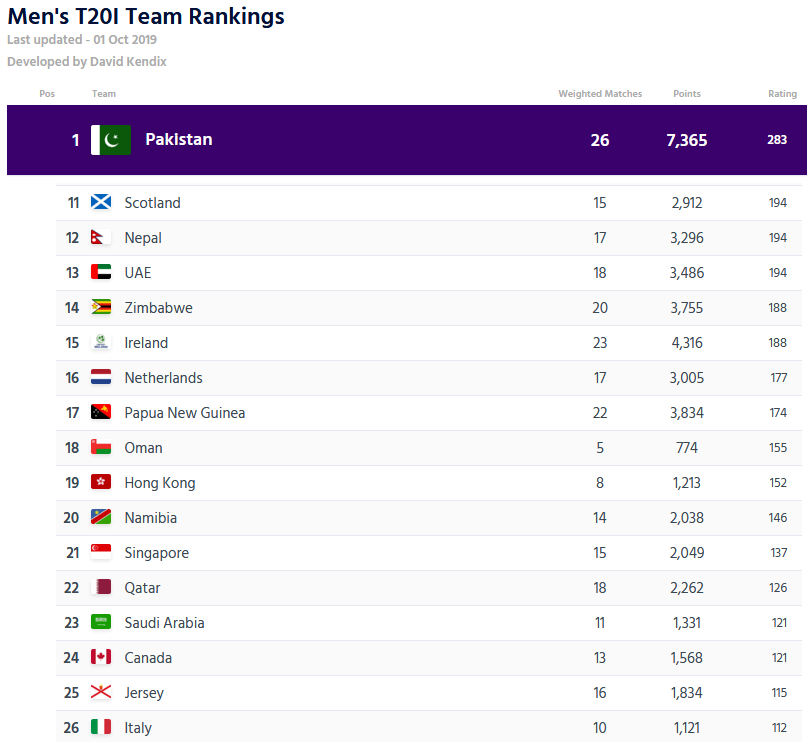
Task: Open the Hong Kong team entry
Action: 159,483
